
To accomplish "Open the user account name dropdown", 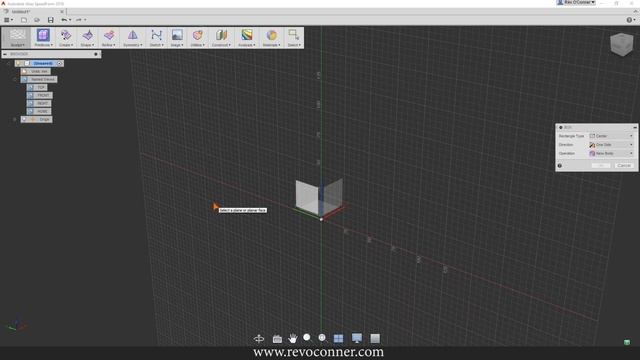I will 576,2.
